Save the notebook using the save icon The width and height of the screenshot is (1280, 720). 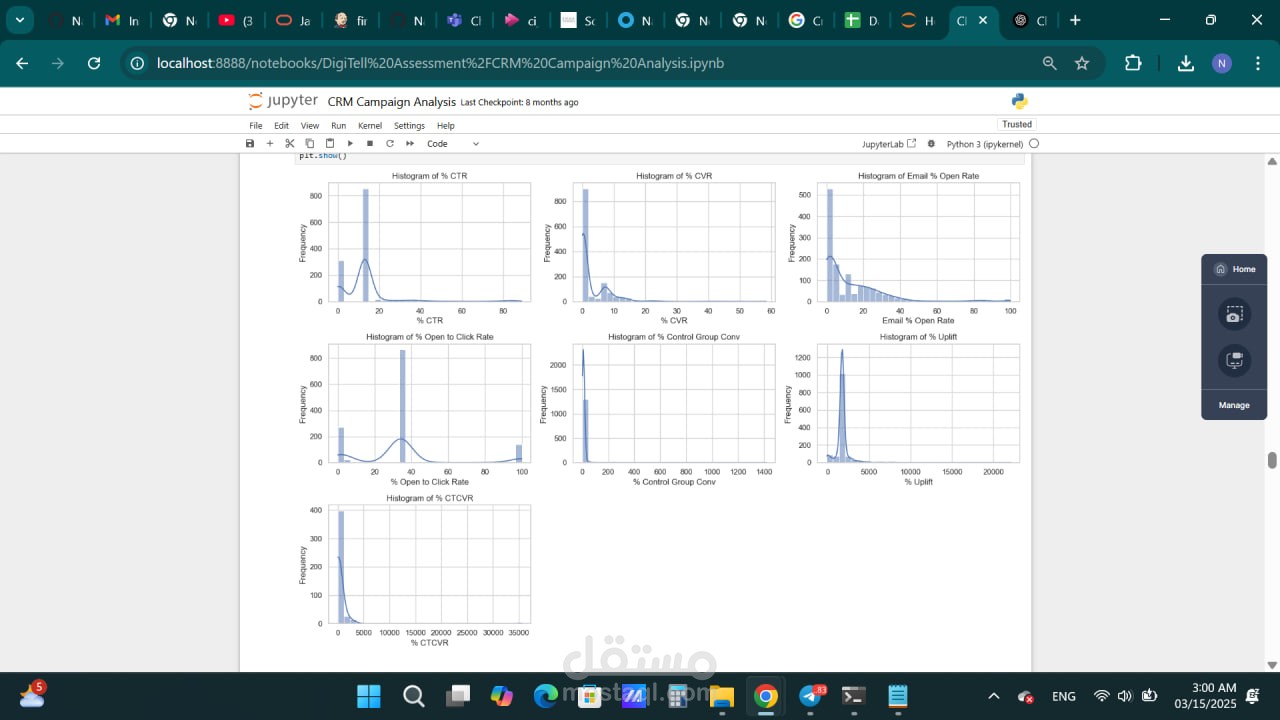249,143
